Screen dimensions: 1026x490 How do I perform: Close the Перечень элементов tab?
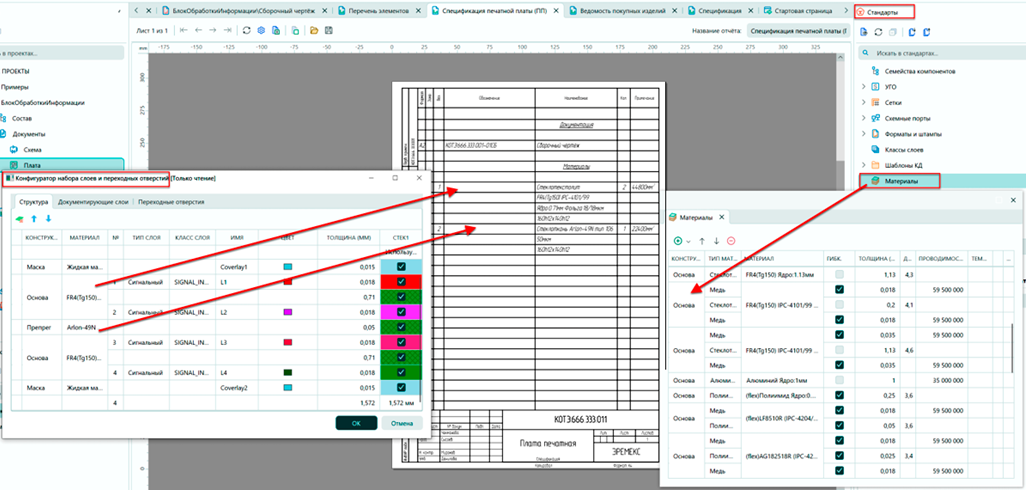[419, 11]
